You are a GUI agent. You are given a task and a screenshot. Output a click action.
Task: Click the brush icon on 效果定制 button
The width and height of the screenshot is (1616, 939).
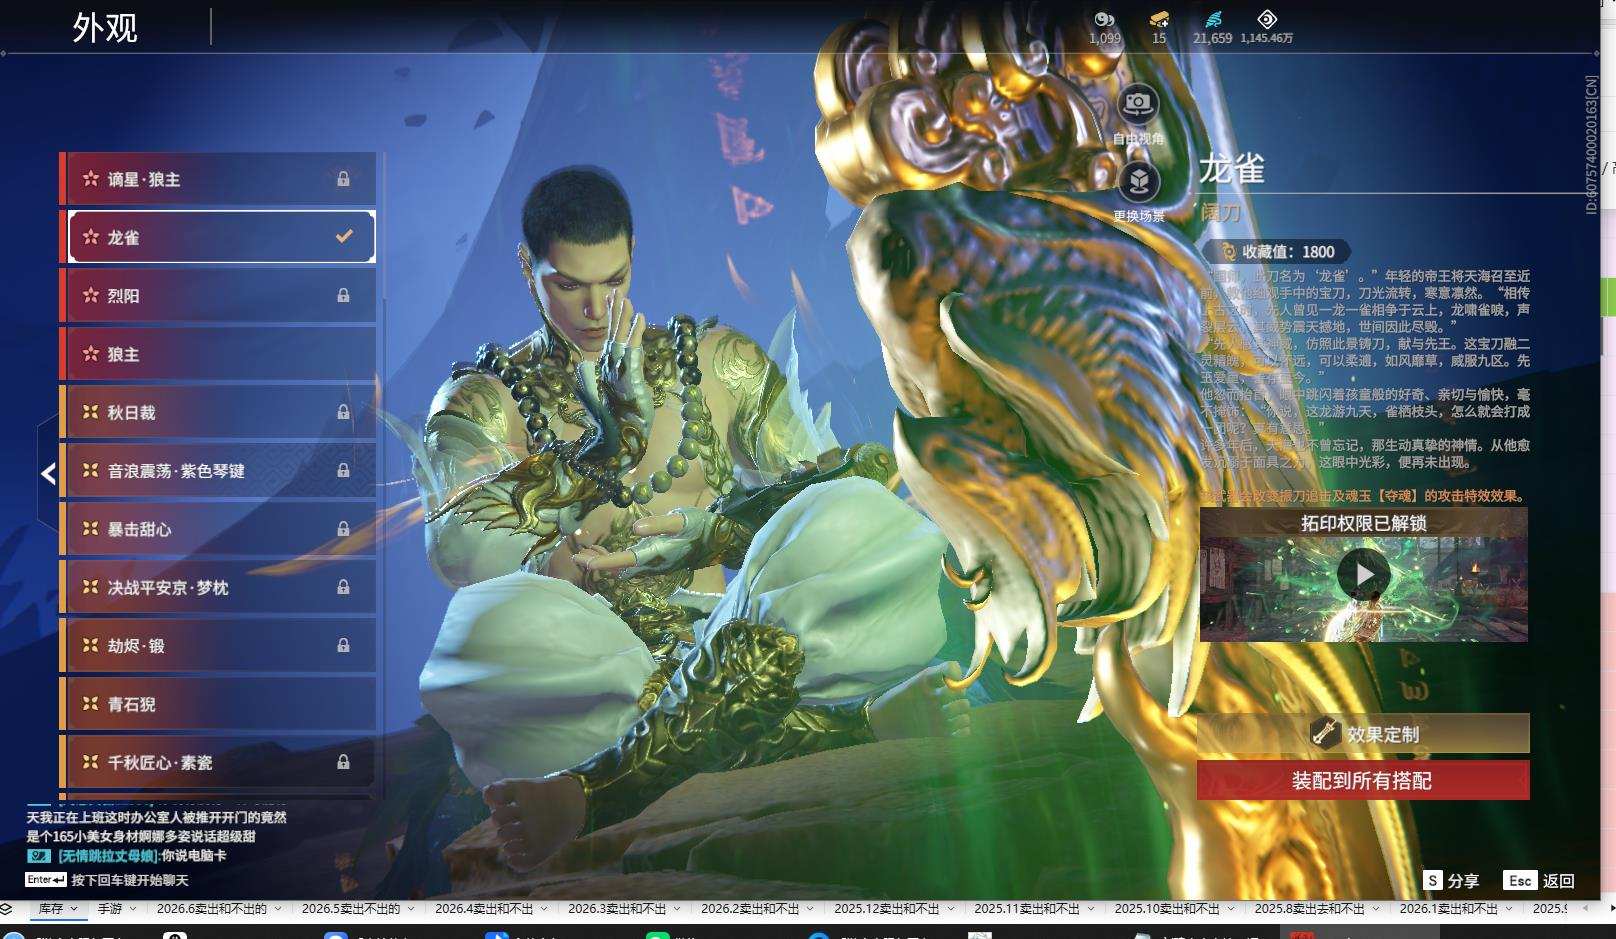coord(1325,733)
